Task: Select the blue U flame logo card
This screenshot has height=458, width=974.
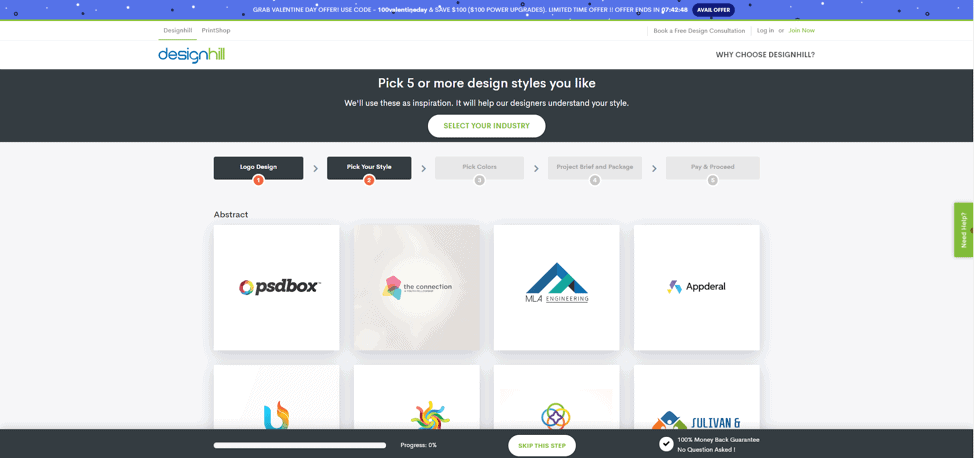Action: [x=276, y=397]
